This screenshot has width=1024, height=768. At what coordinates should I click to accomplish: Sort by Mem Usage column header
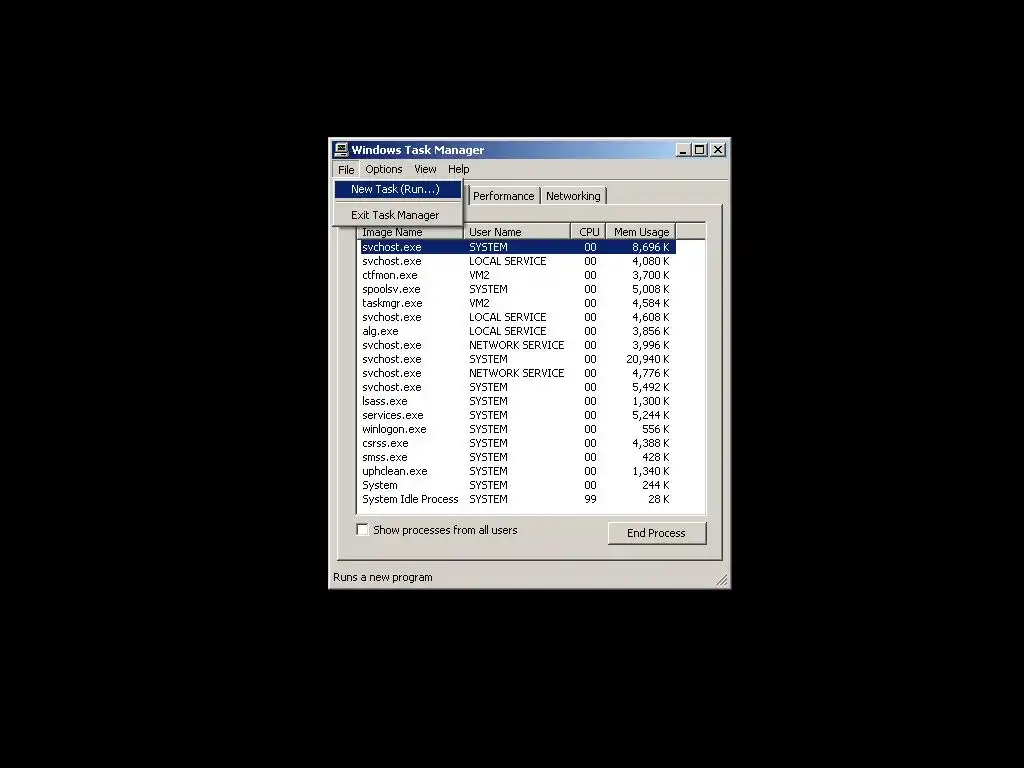pos(641,232)
